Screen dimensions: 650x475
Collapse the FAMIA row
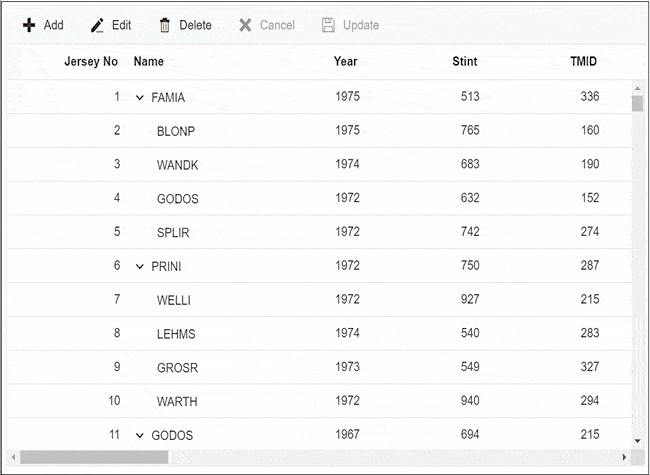tap(140, 98)
